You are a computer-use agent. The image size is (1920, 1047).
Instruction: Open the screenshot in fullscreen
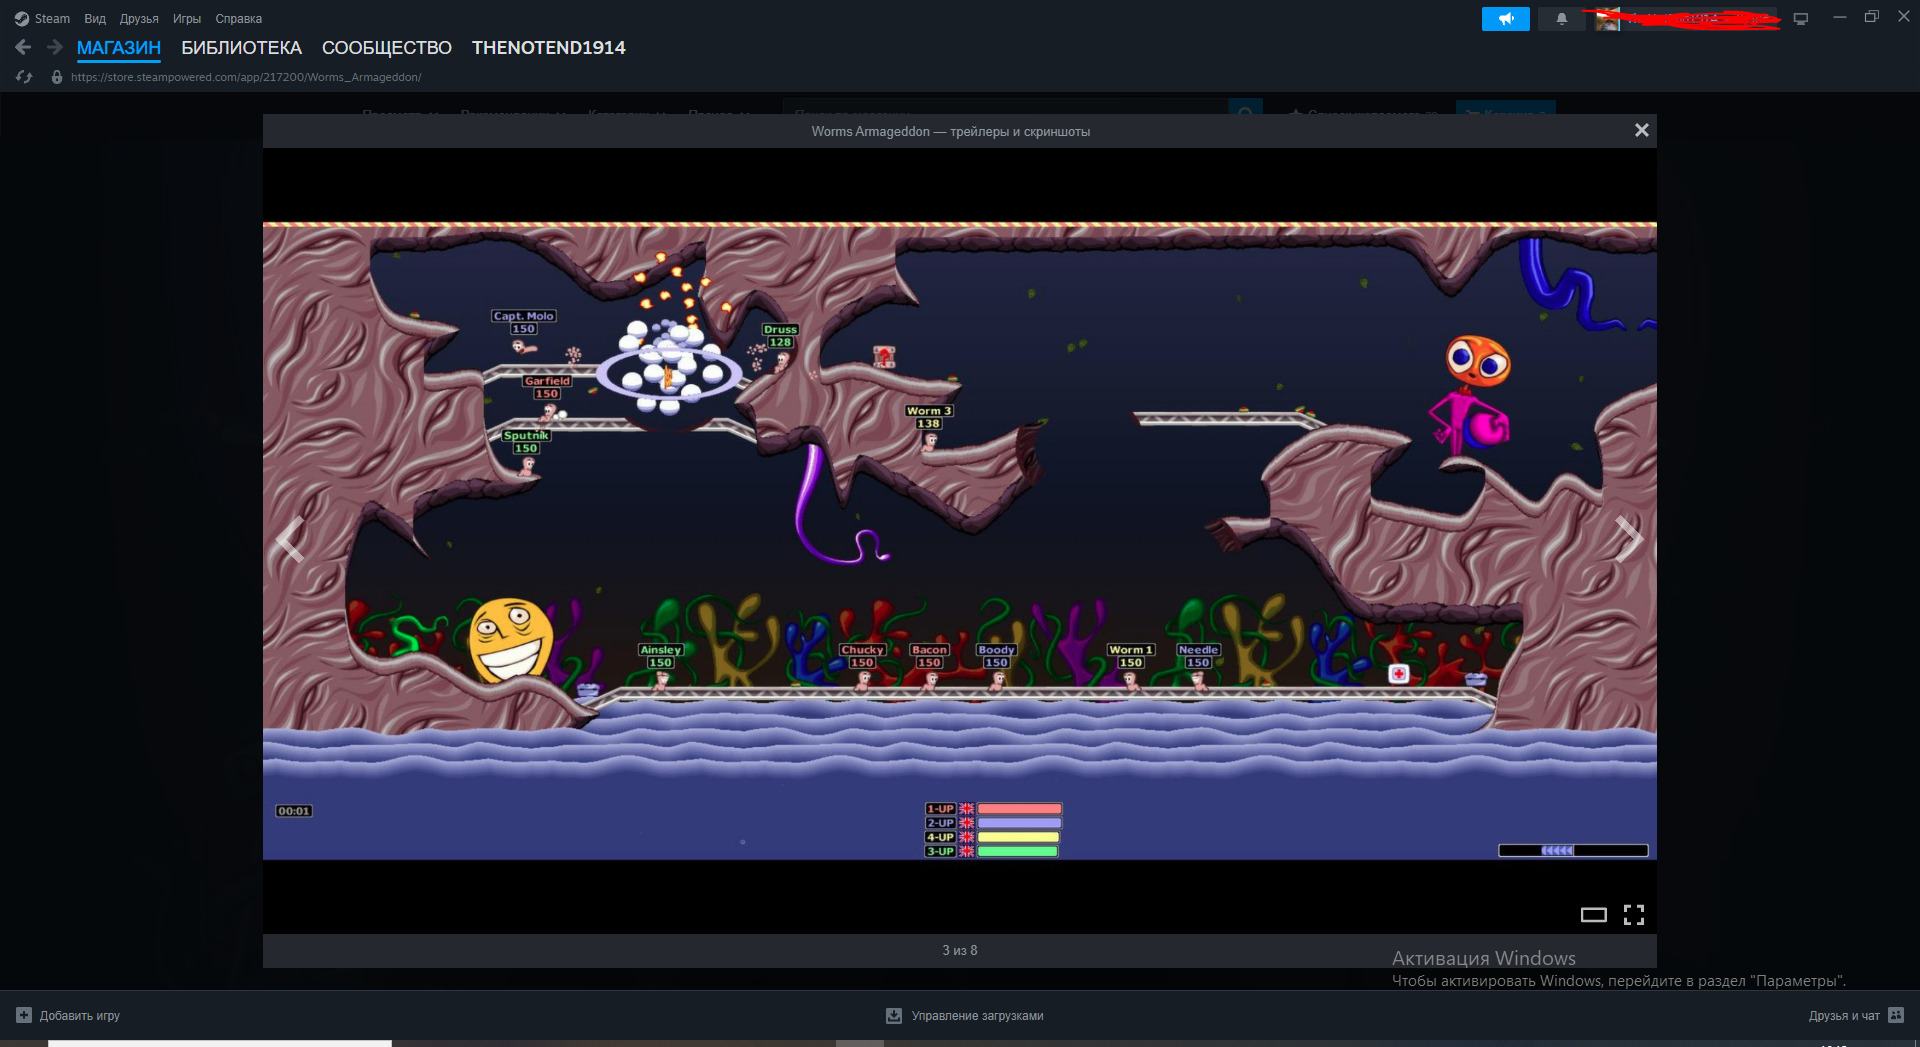(1634, 914)
